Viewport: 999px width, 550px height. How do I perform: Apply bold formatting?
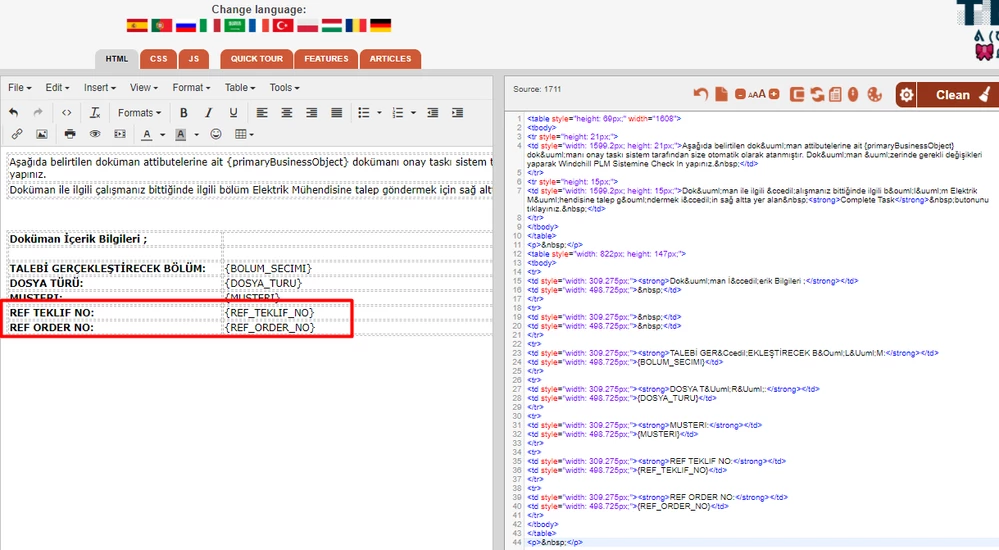pos(183,113)
